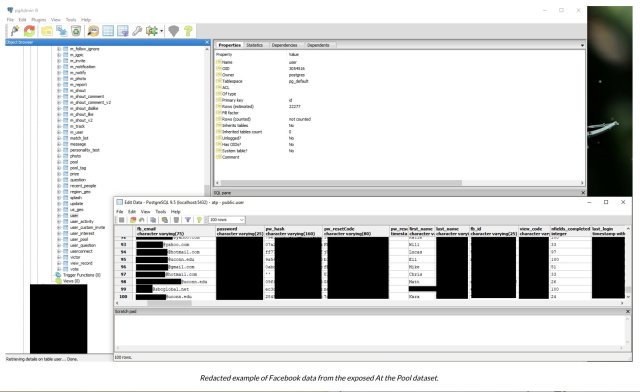
Task: Open the Plugins menu in pgAdmin
Action: (x=39, y=20)
